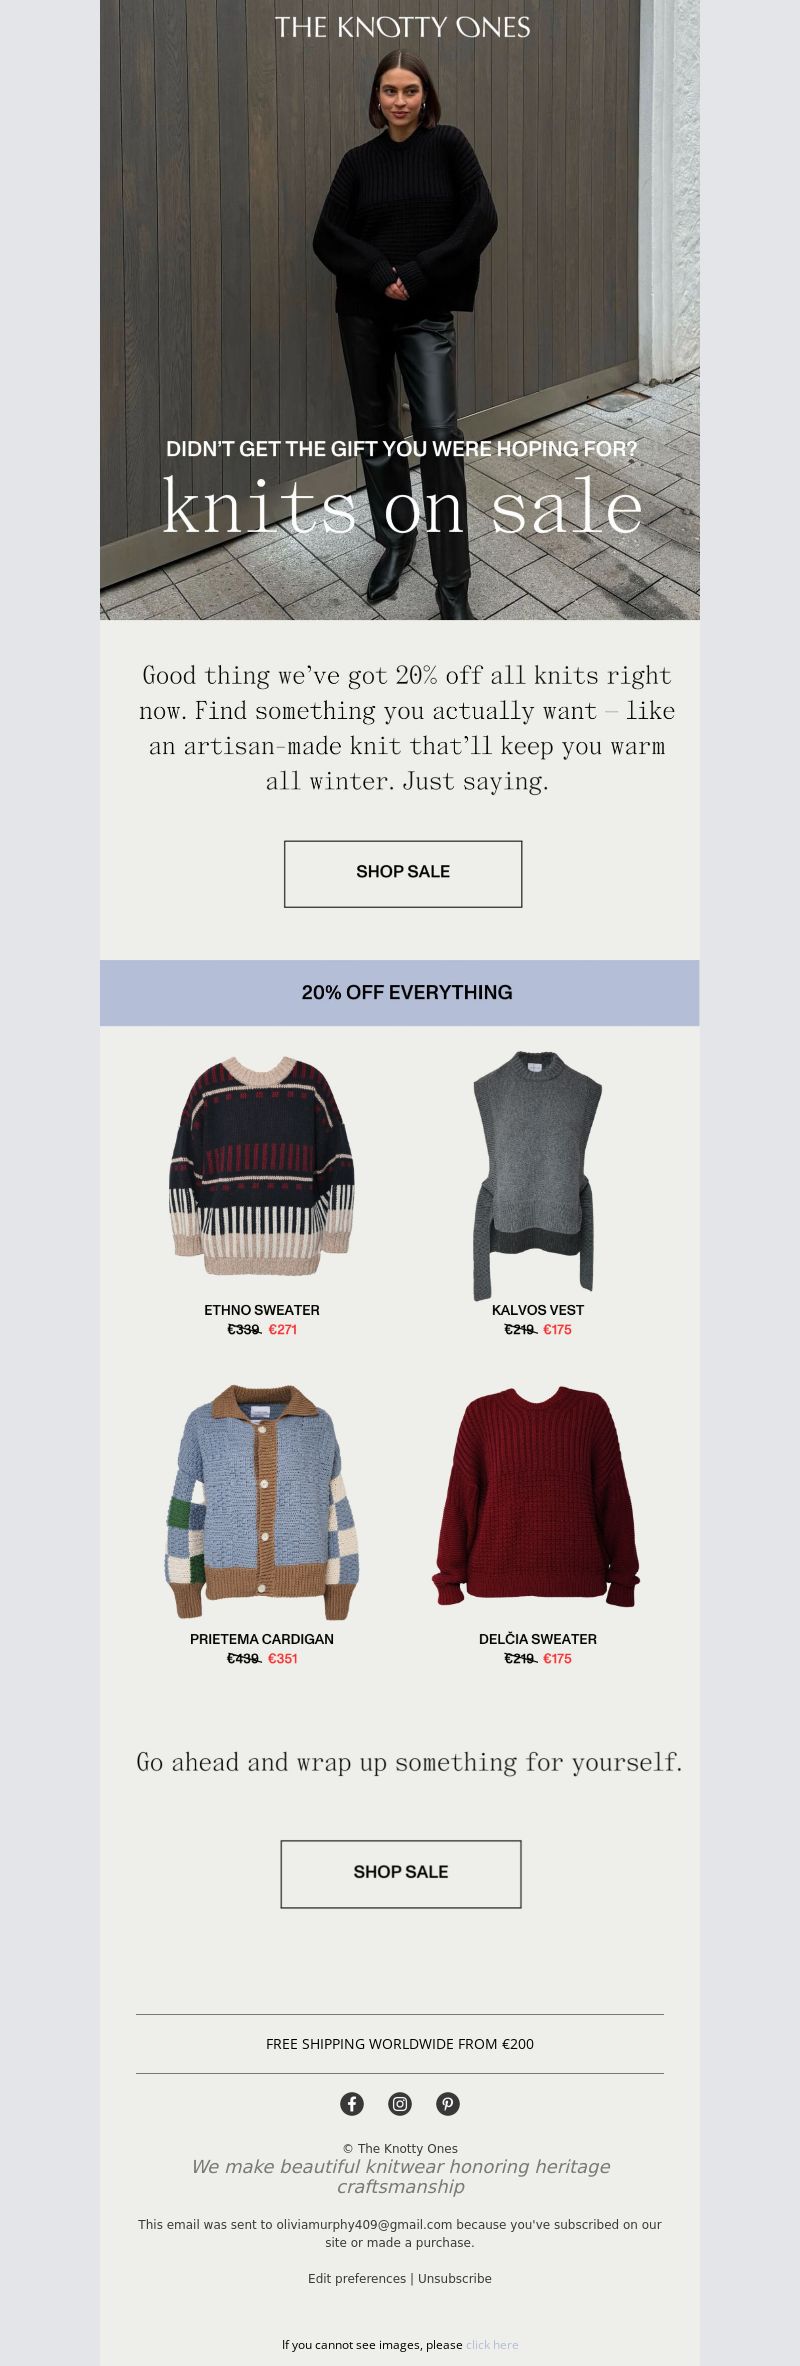Click the first SHOP SALE button
Image resolution: width=800 pixels, height=2366 pixels.
(x=403, y=874)
